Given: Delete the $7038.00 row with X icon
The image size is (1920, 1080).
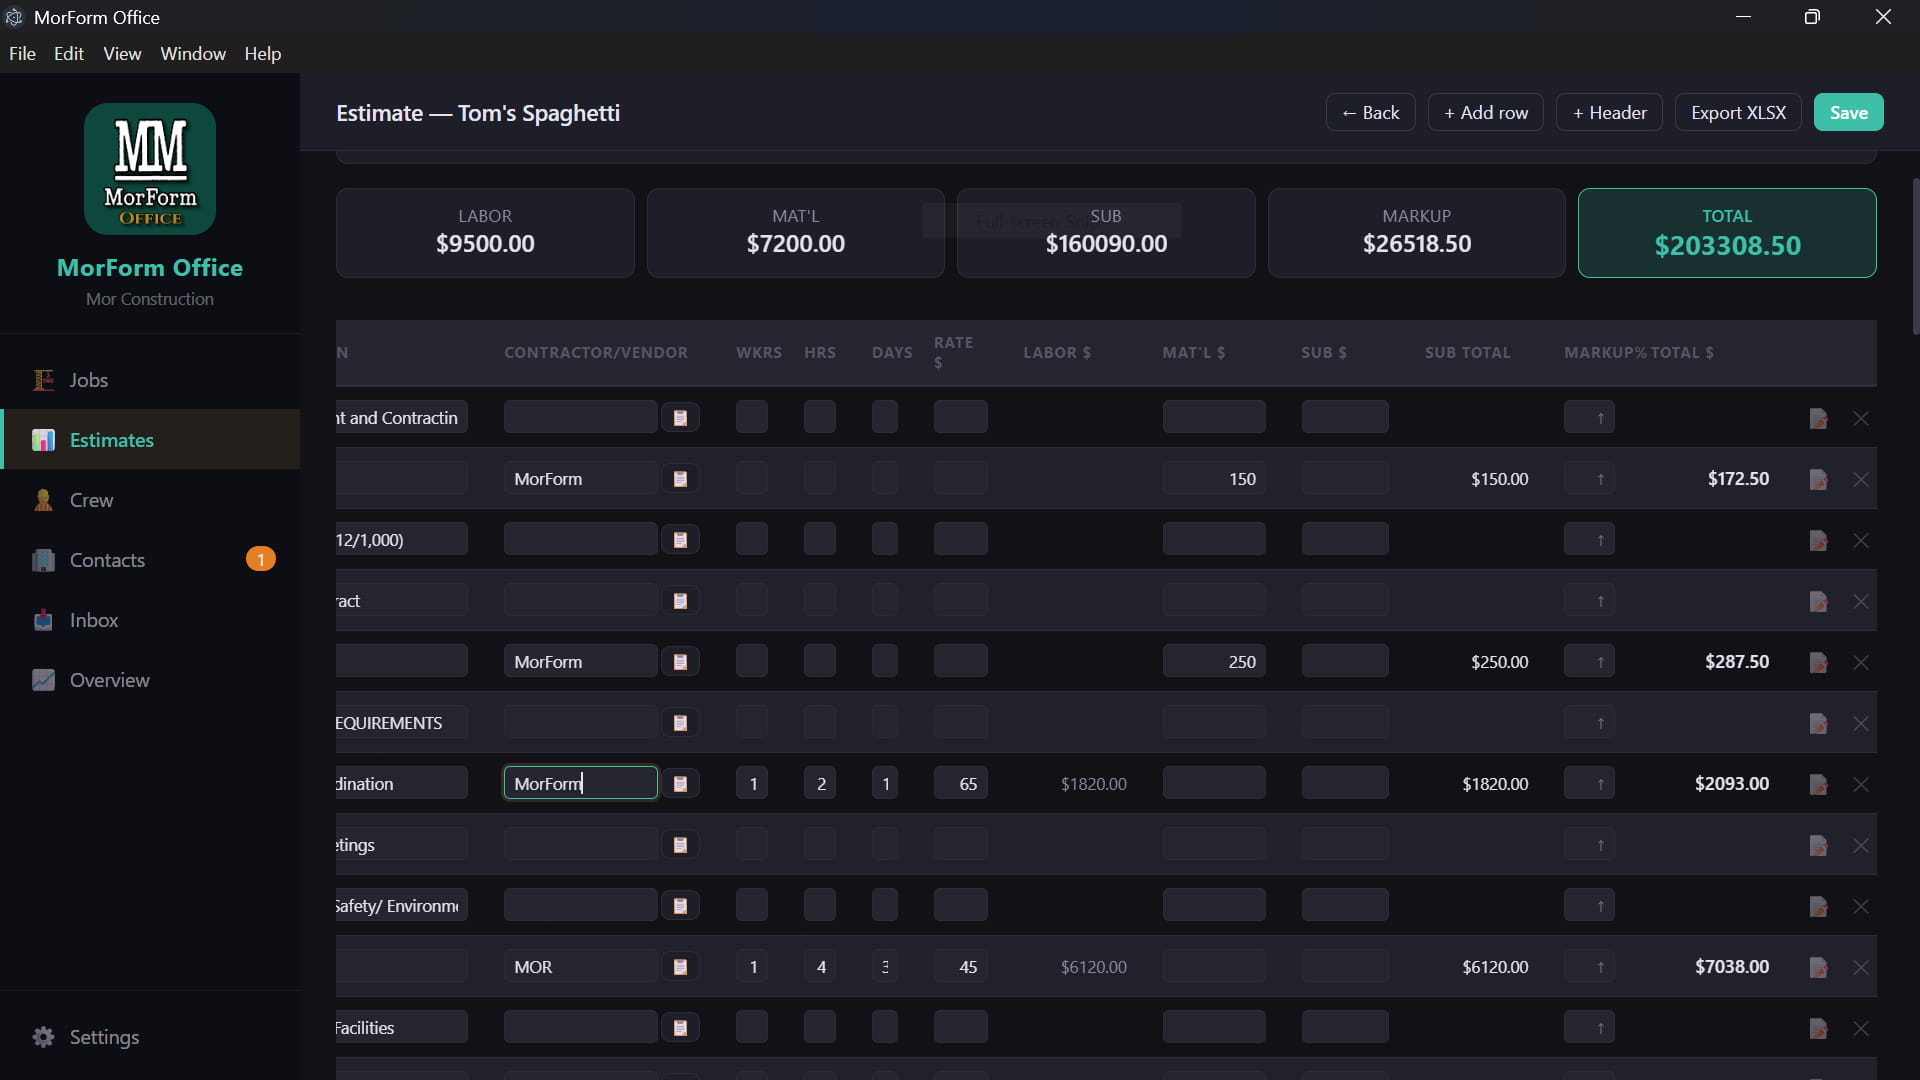Looking at the screenshot, I should [1861, 968].
